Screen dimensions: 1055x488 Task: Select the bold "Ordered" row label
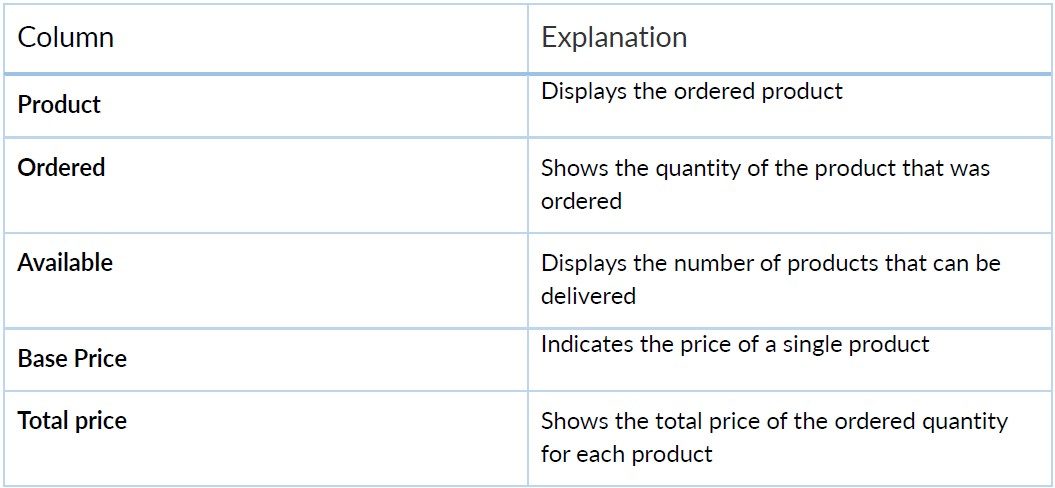coord(61,167)
